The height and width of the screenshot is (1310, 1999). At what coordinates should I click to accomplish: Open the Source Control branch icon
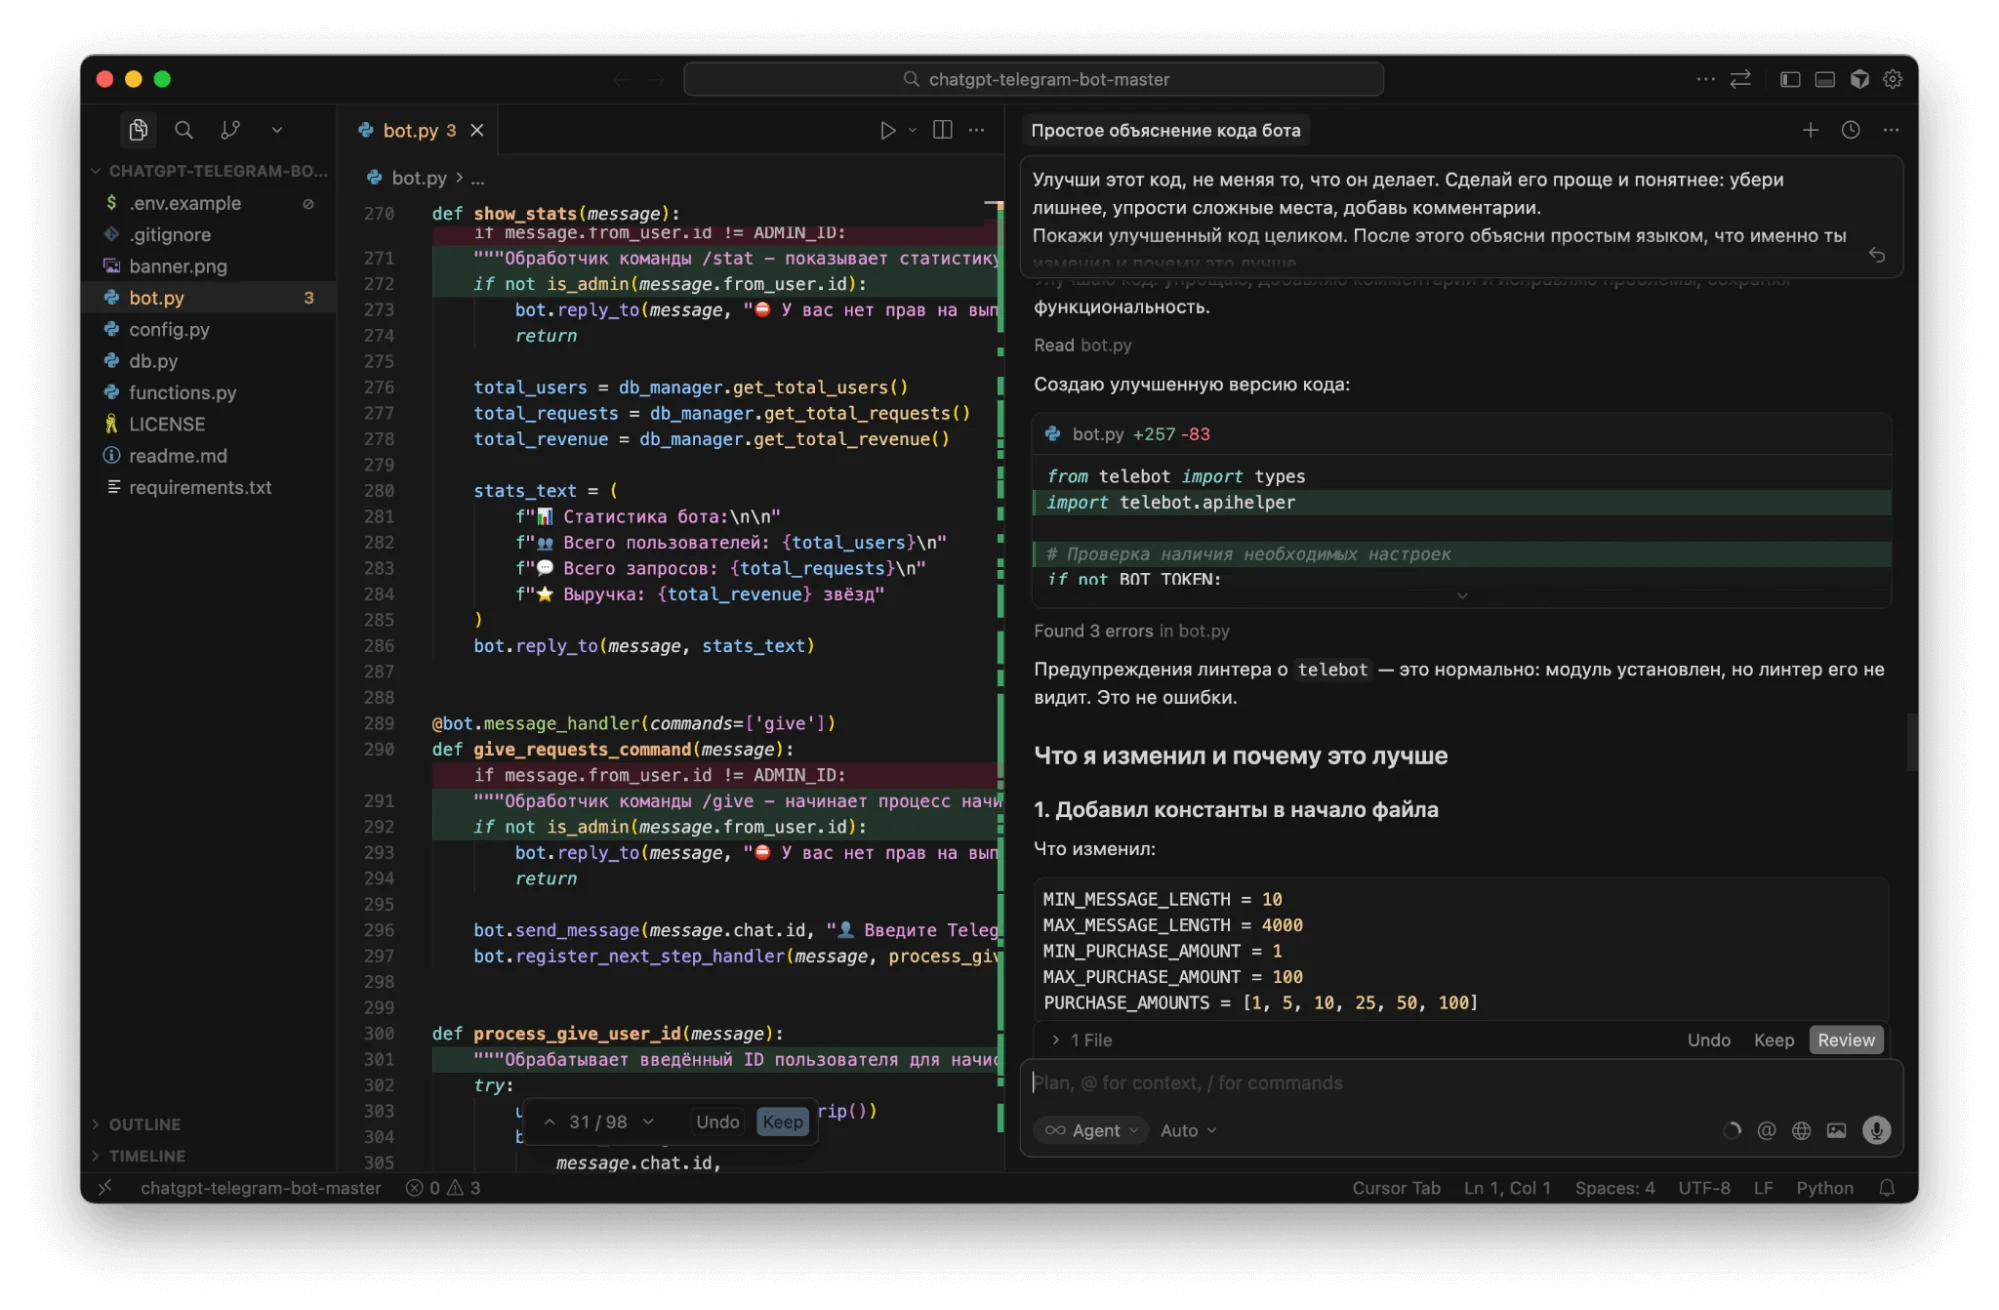[x=230, y=130]
